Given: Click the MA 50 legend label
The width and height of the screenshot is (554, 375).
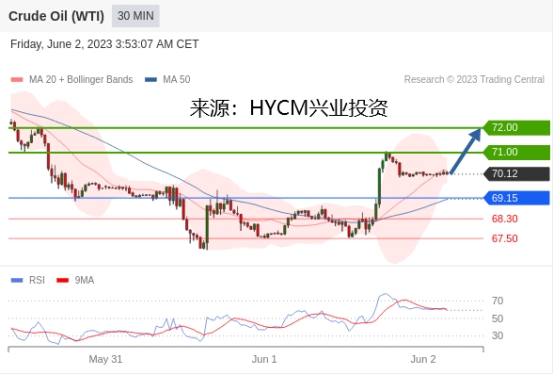Looking at the screenshot, I should (x=176, y=80).
